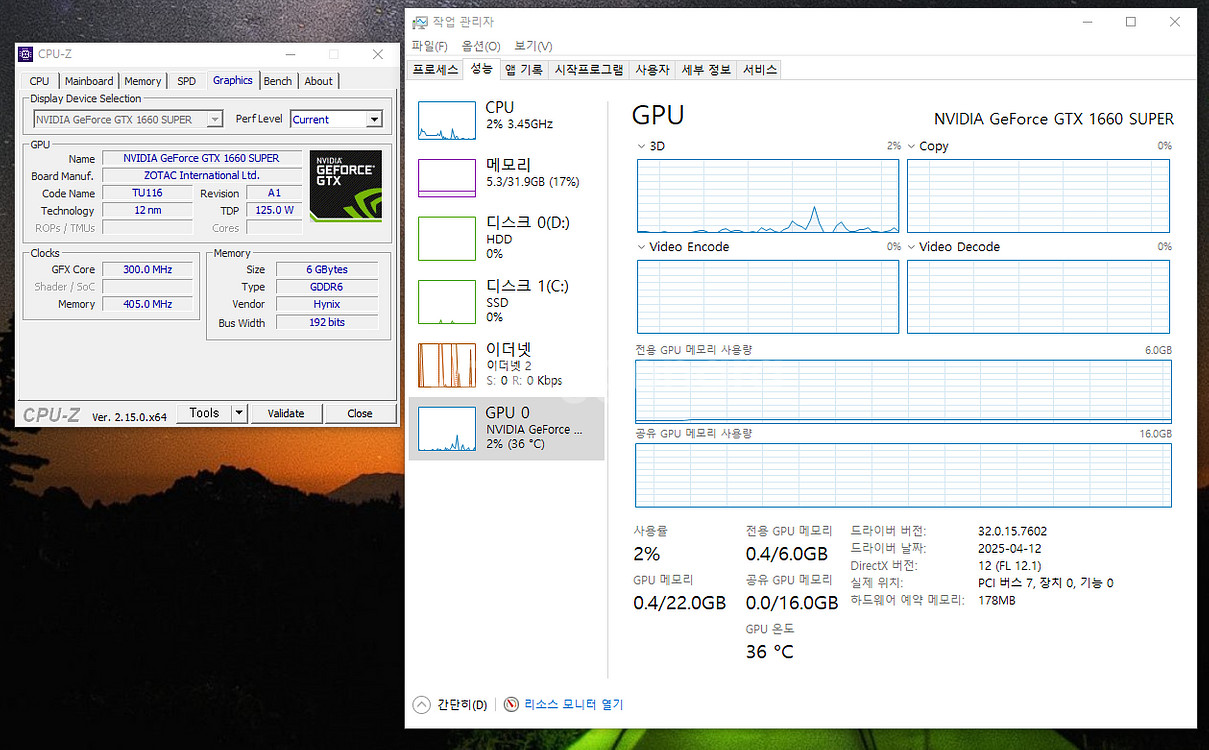The width and height of the screenshot is (1209, 750).
Task: Switch to the CPU tab in CPU-Z
Action: pyautogui.click(x=39, y=81)
